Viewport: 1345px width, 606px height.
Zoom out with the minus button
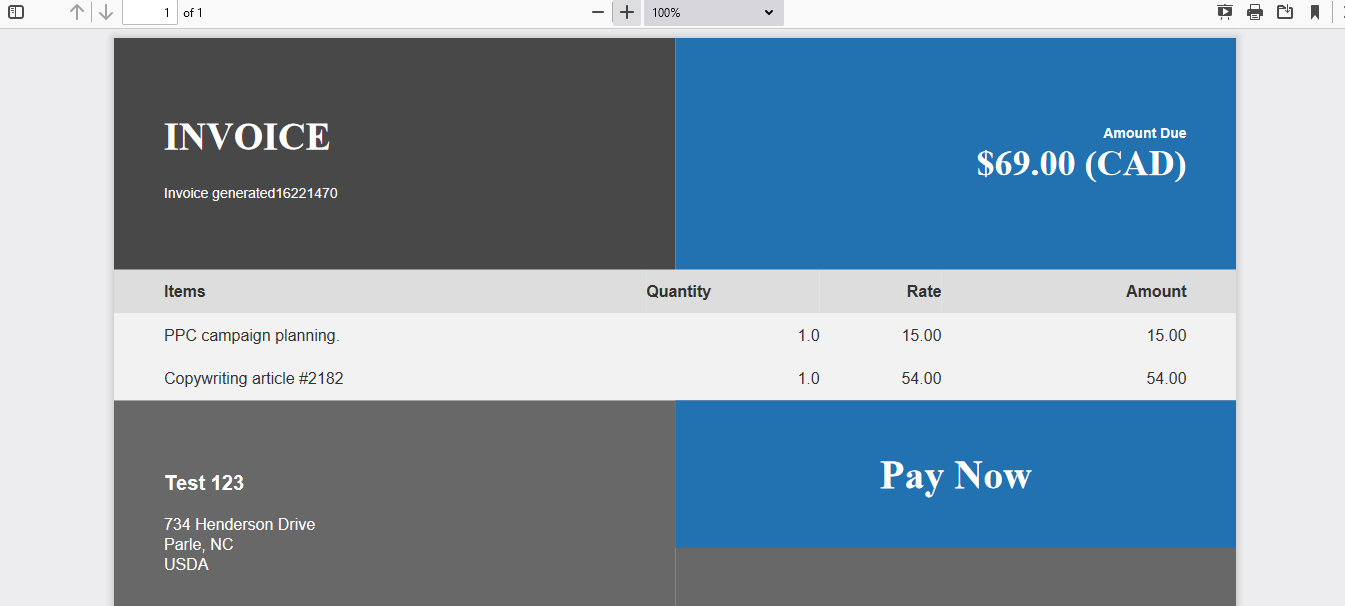click(598, 12)
